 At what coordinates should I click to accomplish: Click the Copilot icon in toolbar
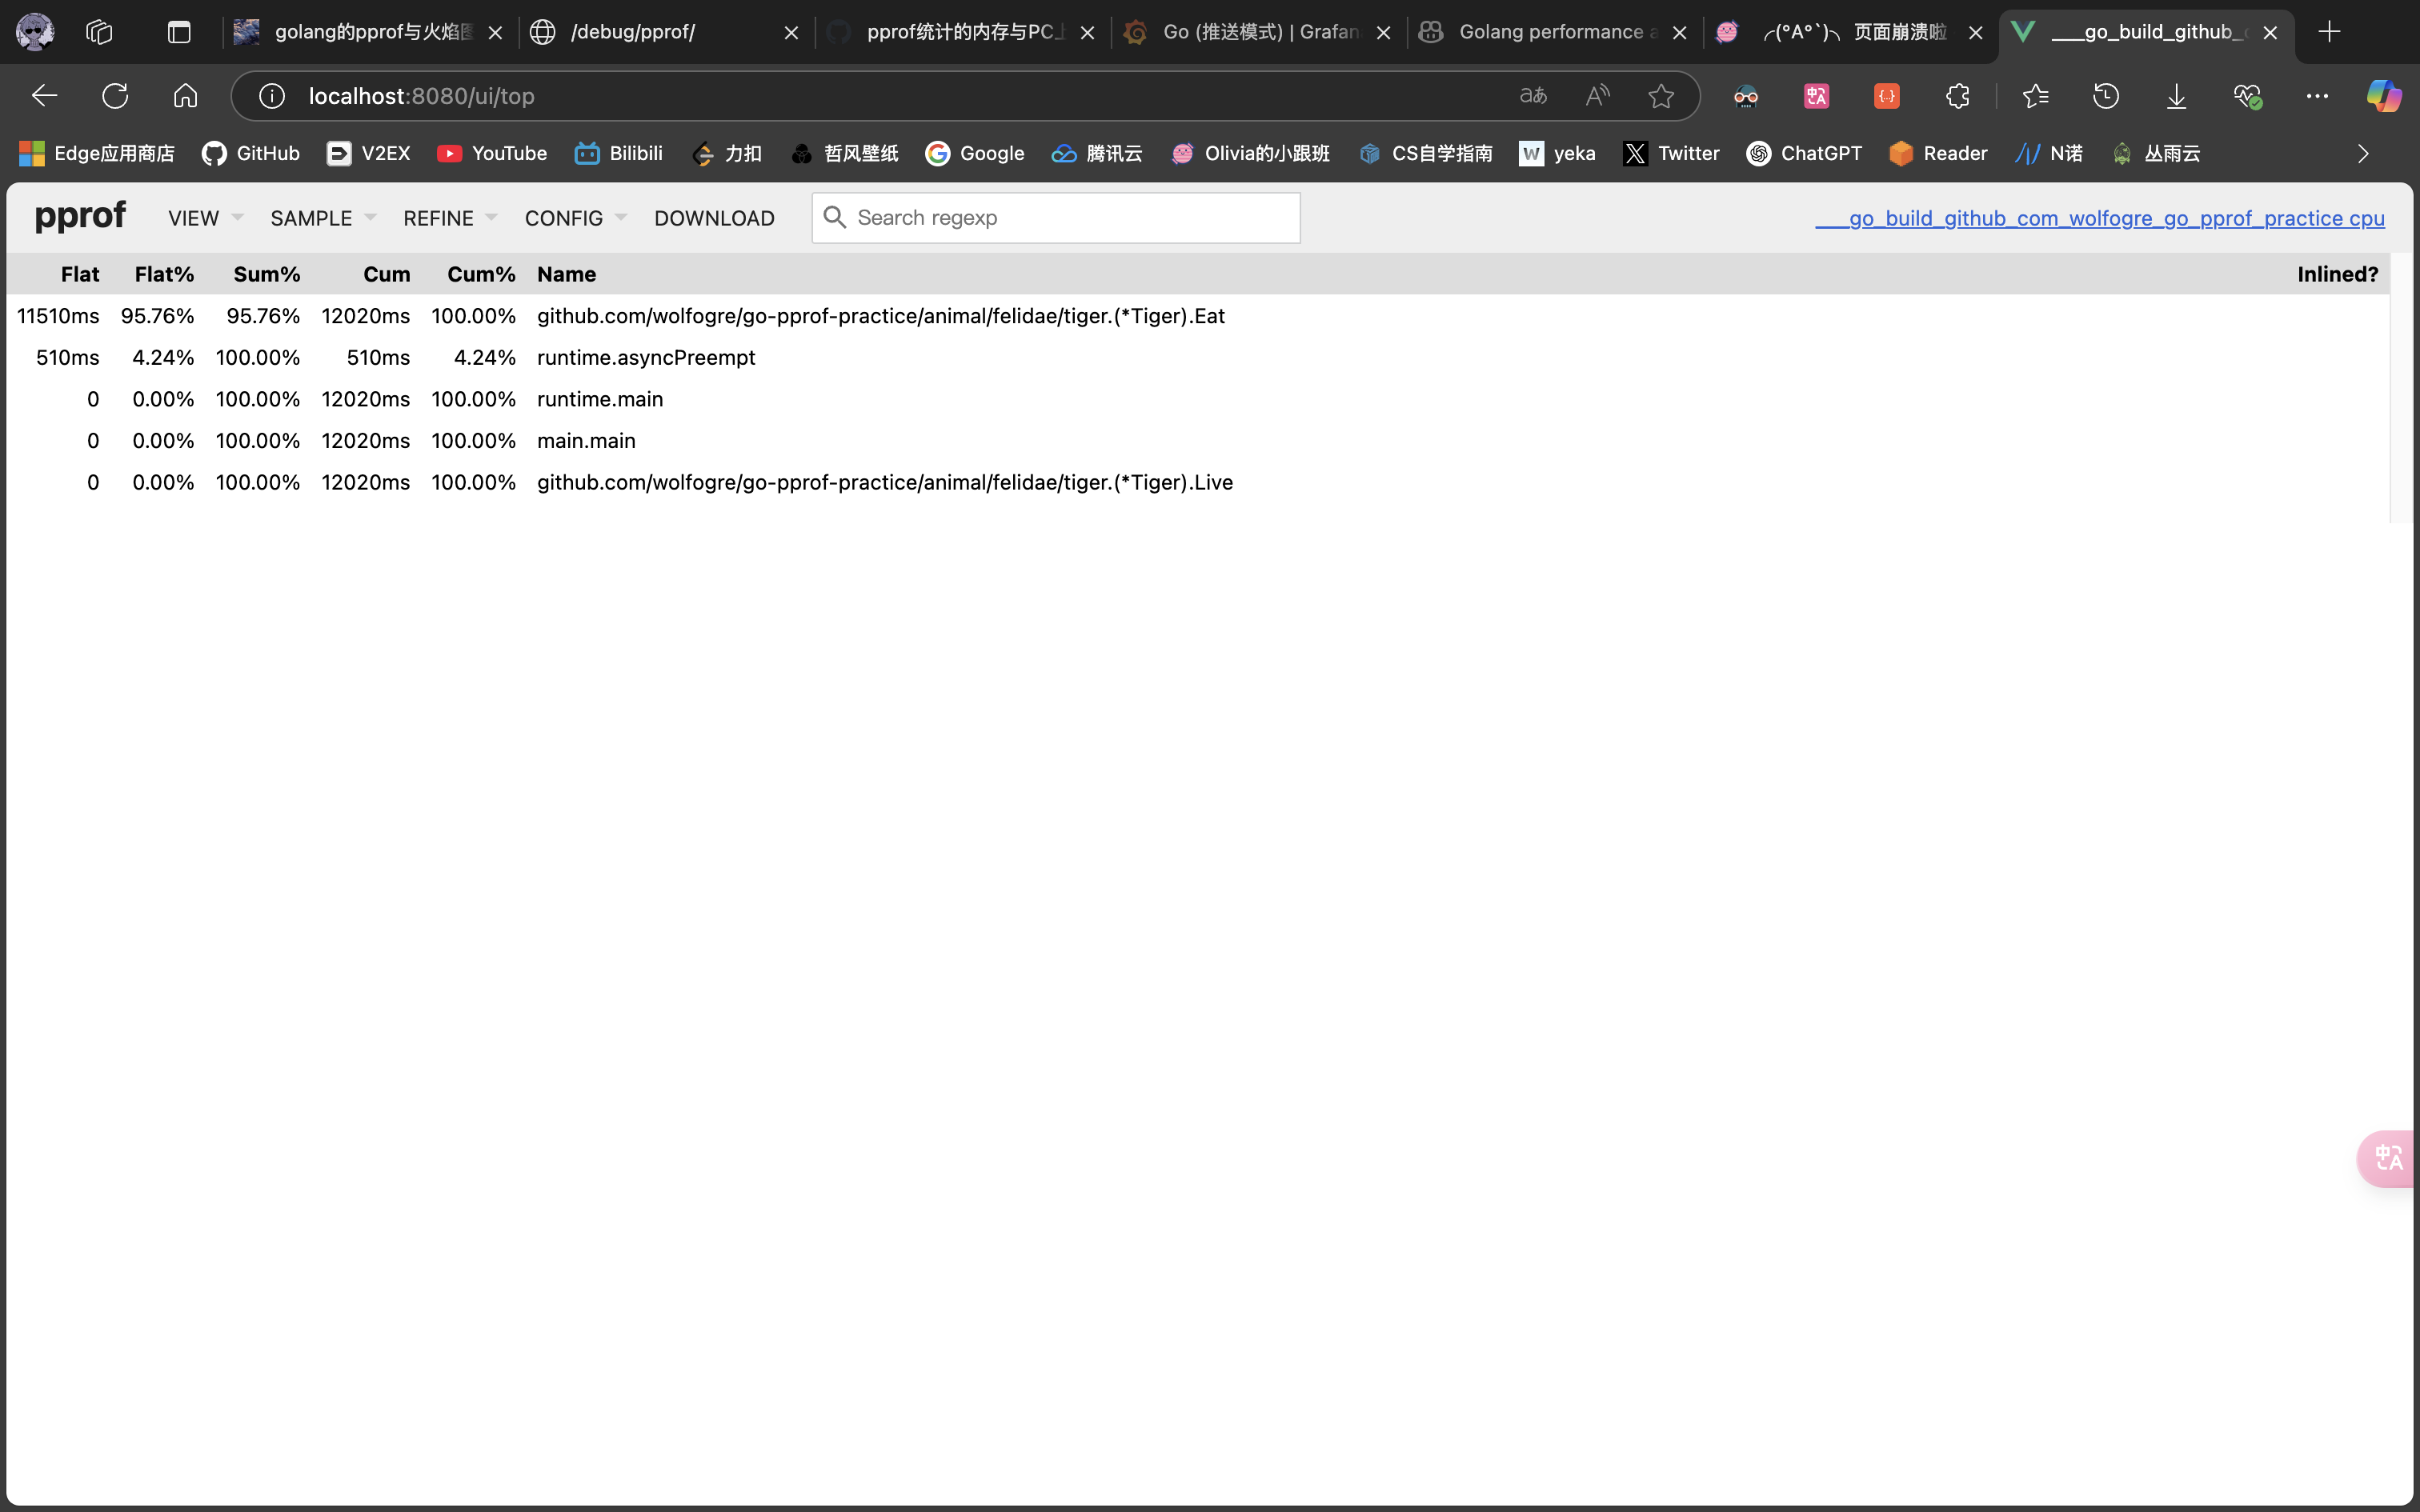coord(2383,96)
